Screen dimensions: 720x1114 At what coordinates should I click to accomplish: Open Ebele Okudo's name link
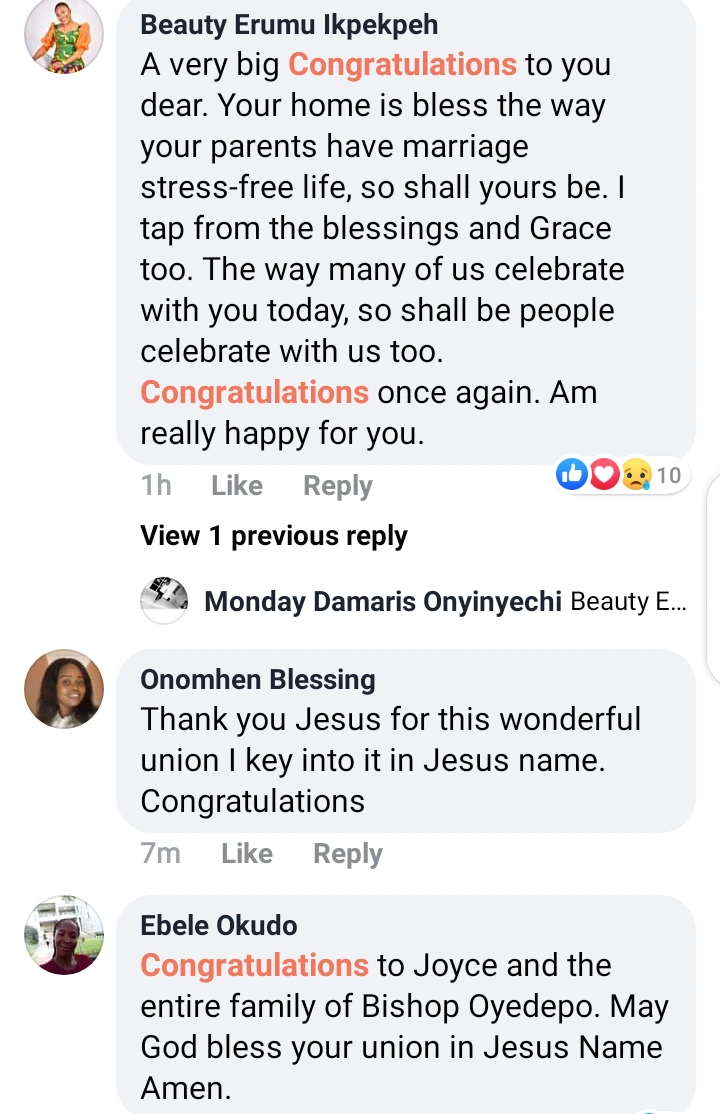coord(219,926)
